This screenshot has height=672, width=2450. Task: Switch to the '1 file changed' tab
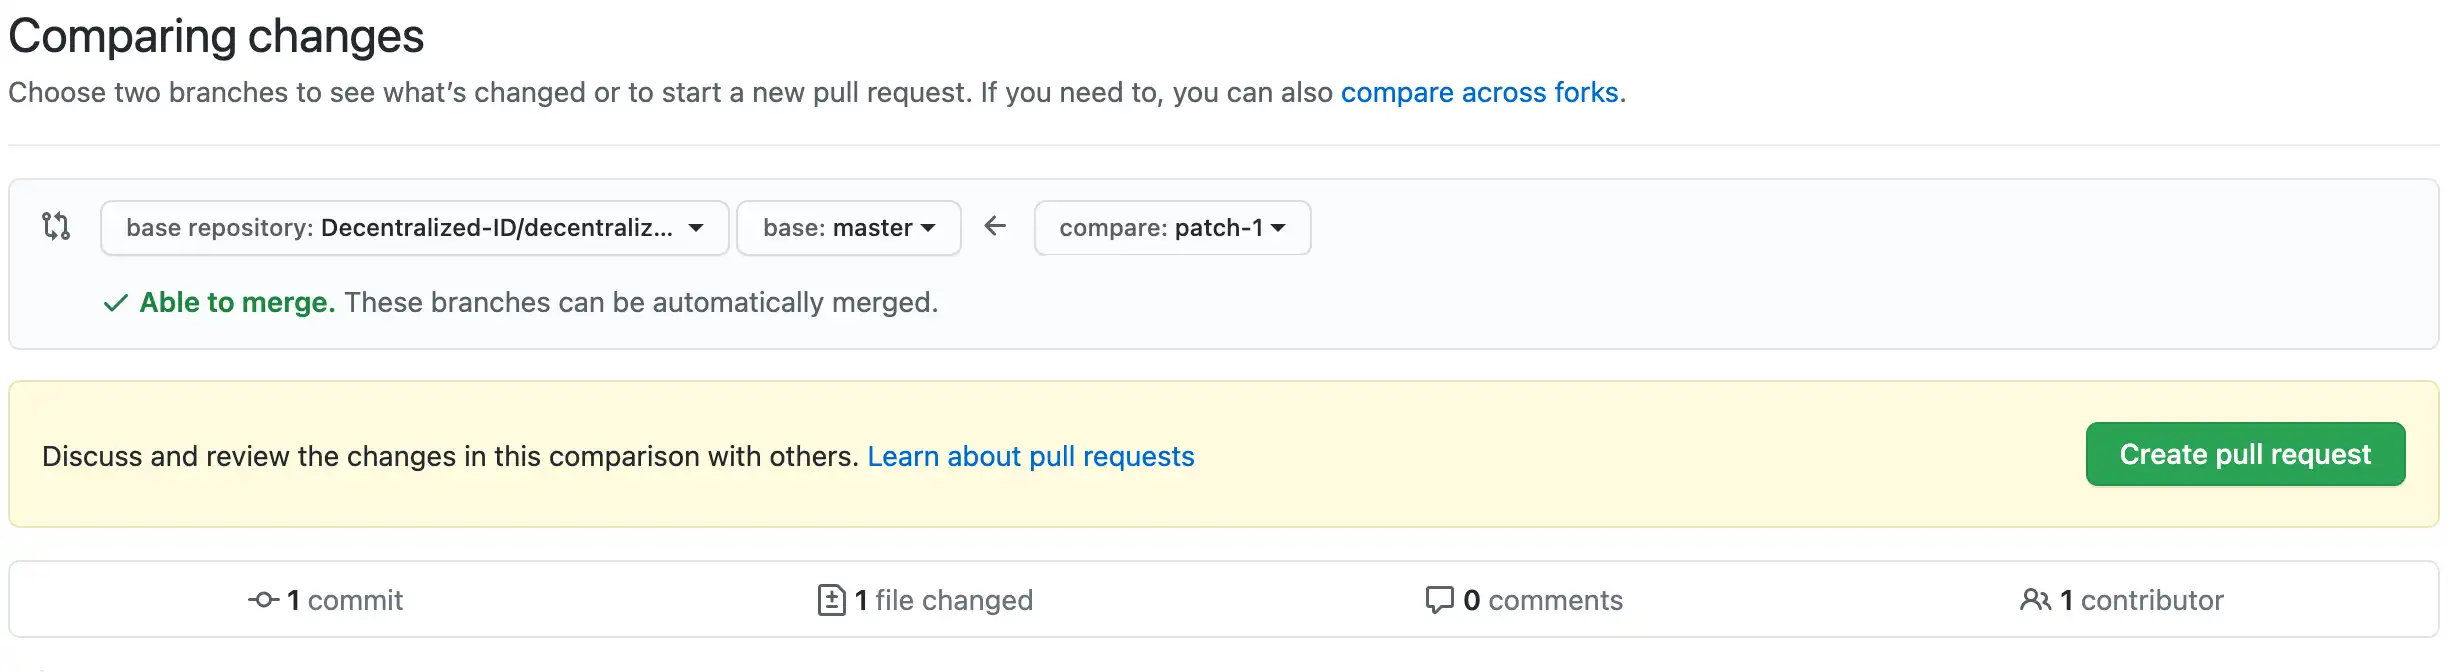pos(944,600)
